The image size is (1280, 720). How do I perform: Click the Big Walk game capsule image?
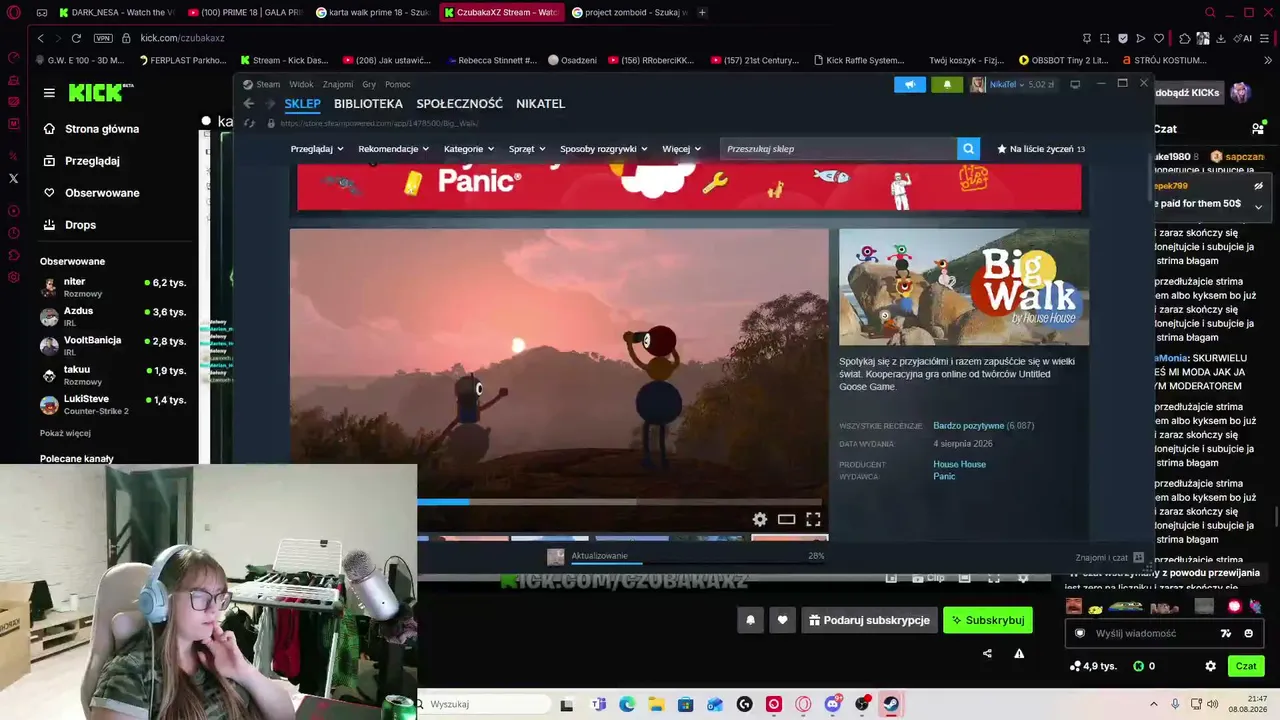point(964,287)
